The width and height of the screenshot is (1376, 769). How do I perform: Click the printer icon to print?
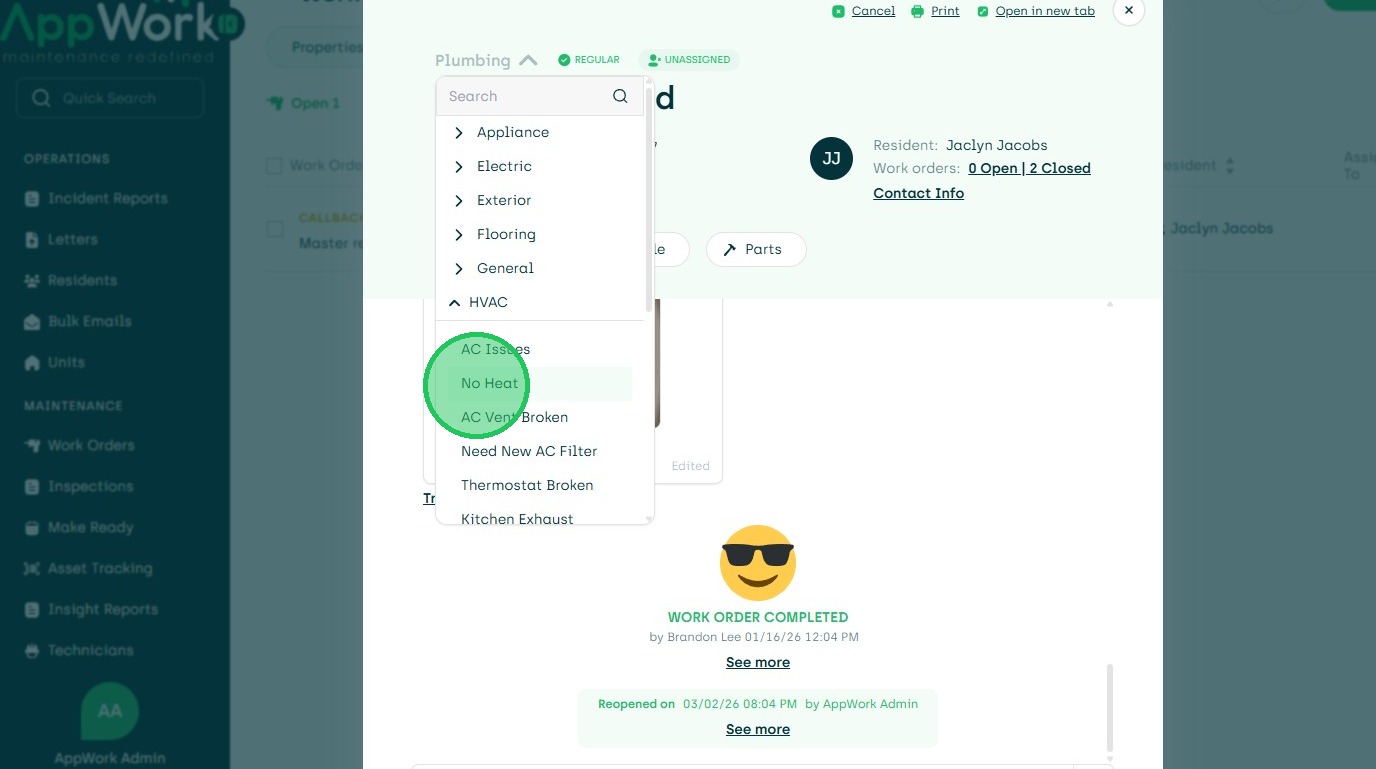tap(918, 11)
